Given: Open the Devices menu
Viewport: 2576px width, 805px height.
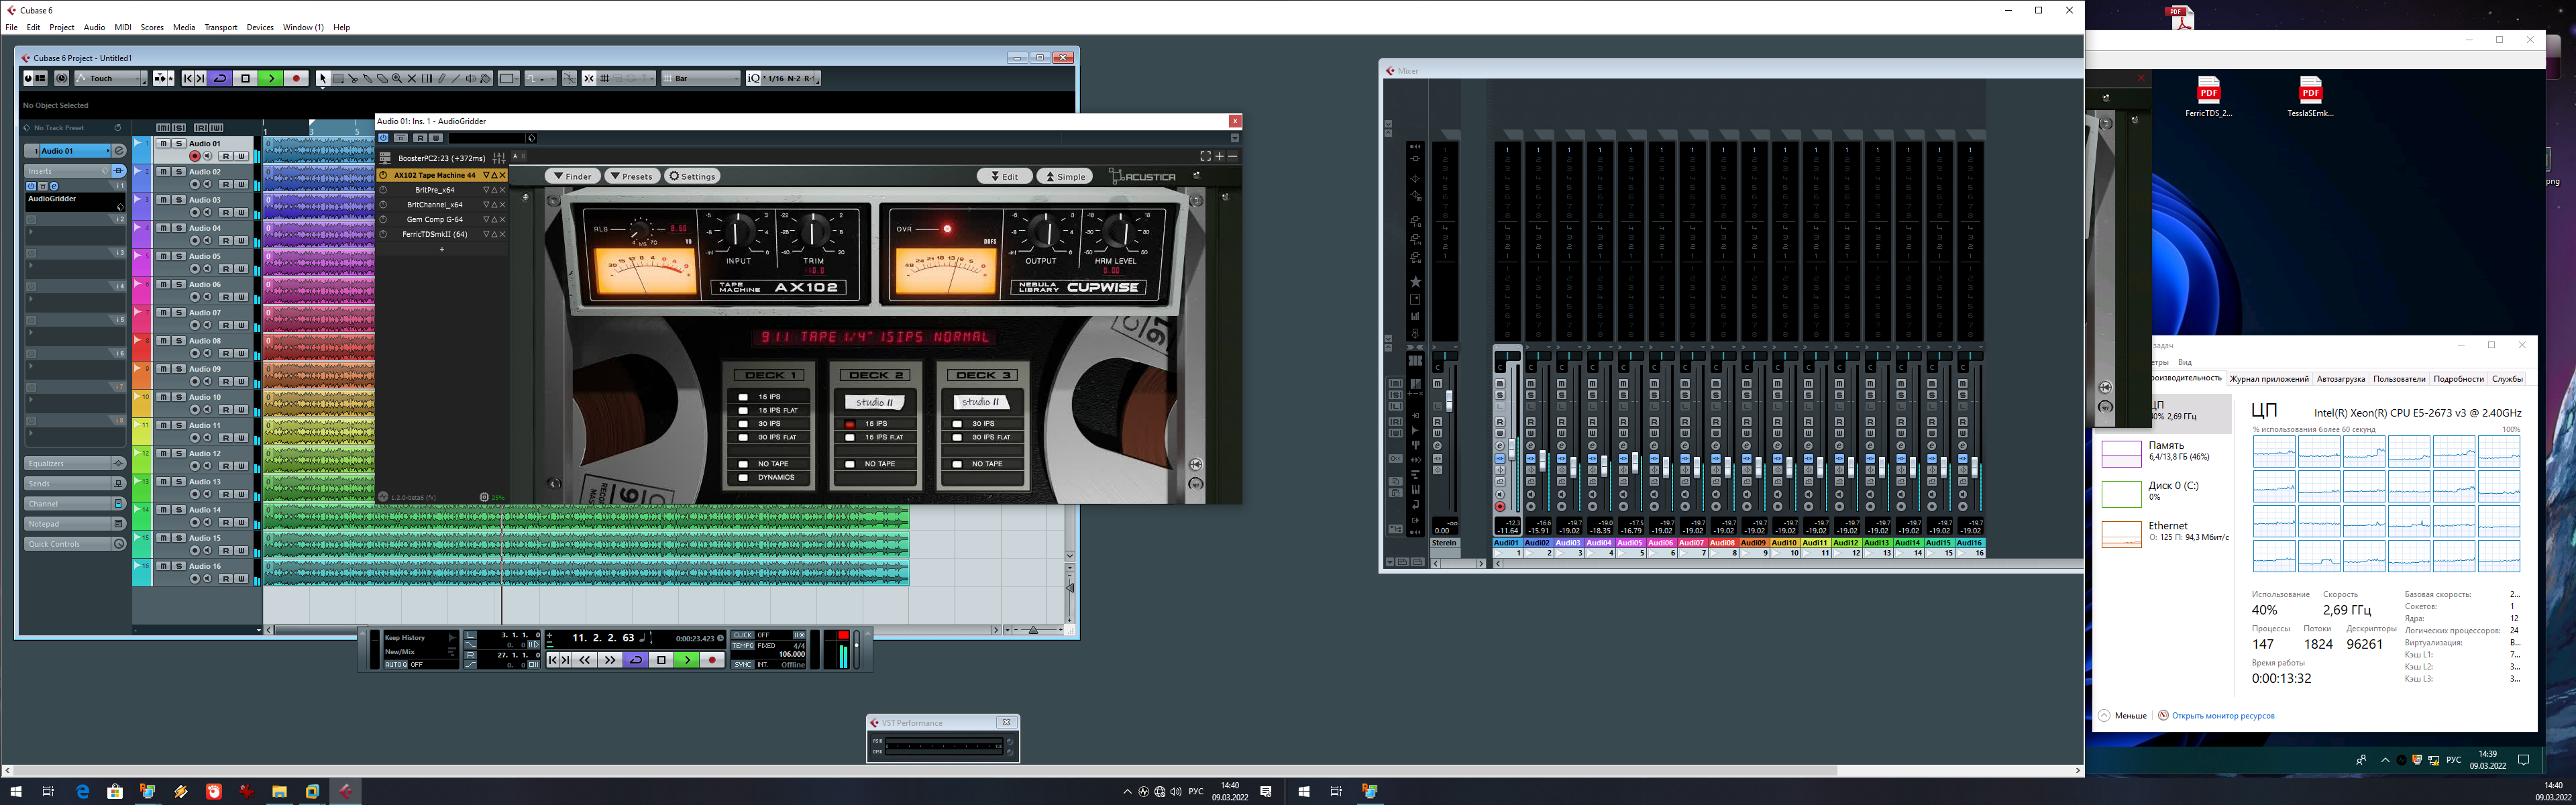Looking at the screenshot, I should pyautogui.click(x=260, y=27).
